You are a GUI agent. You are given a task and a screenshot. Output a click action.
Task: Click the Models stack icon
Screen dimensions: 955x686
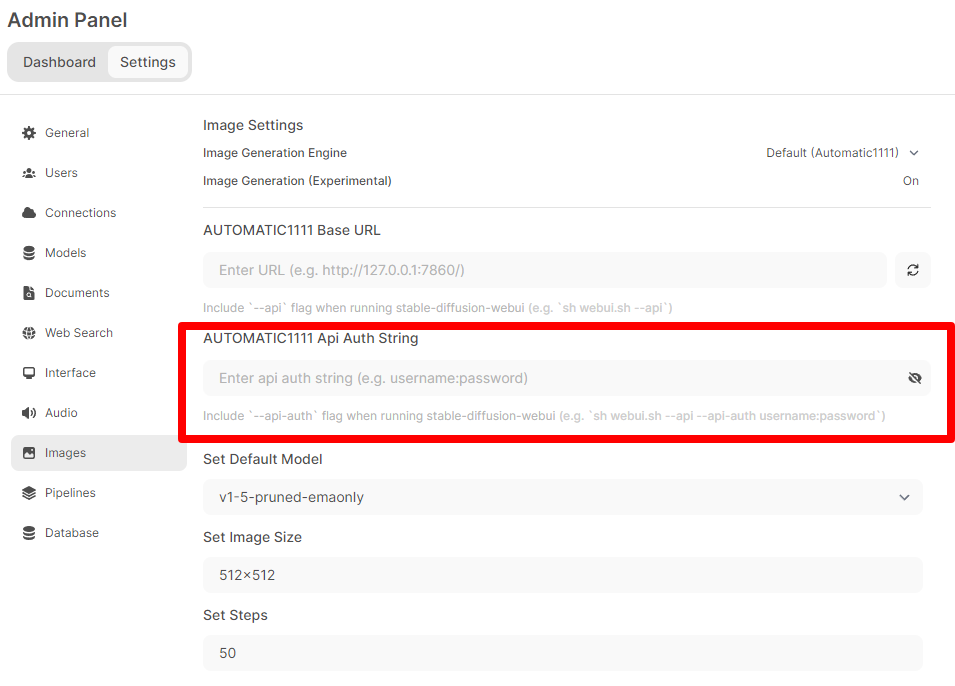click(29, 253)
